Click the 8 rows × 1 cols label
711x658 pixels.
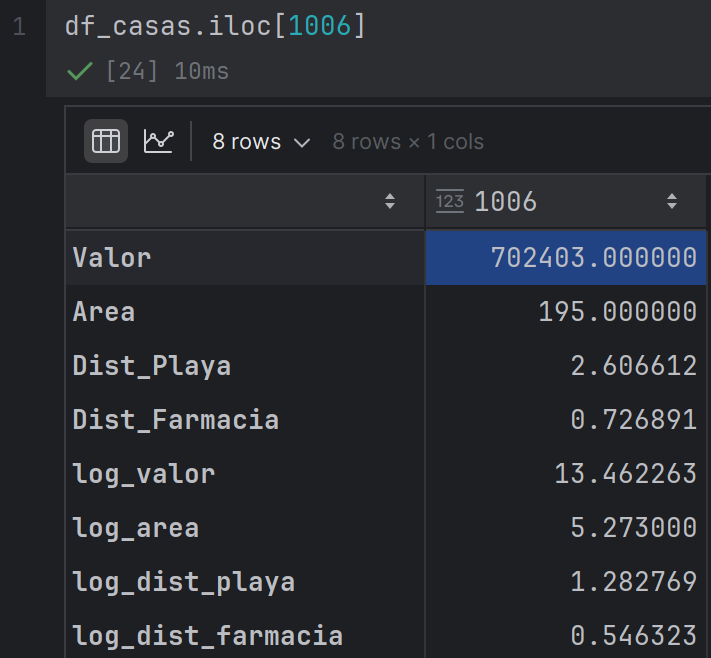[x=408, y=142]
